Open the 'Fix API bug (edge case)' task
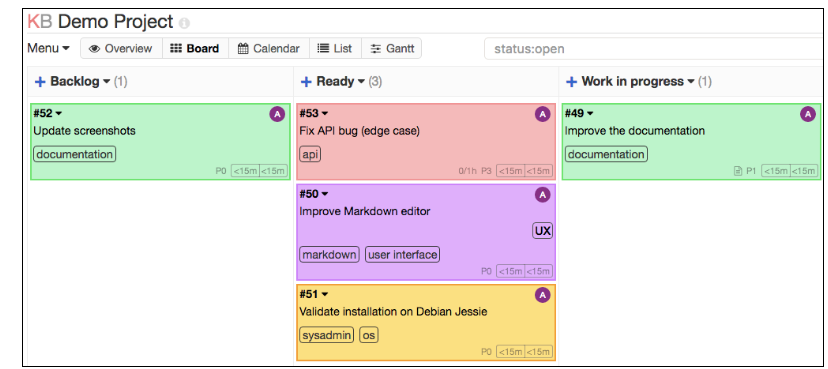 pyautogui.click(x=360, y=131)
